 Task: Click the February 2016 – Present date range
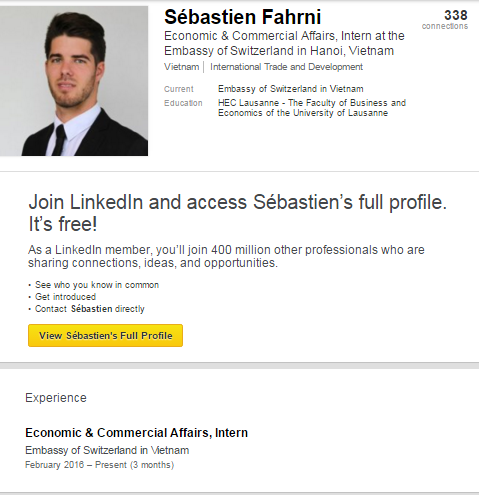pyautogui.click(x=99, y=465)
